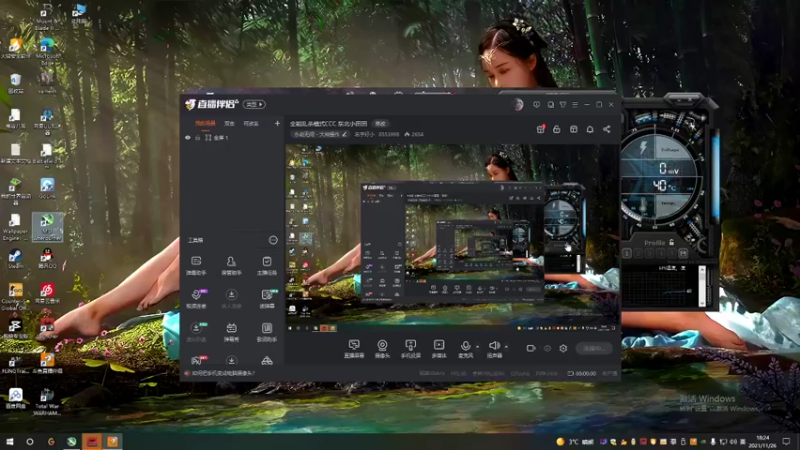Click the MSI Afterburner monitor graph scrollbar
Image resolution: width=800 pixels, height=450 pixels.
702,286
